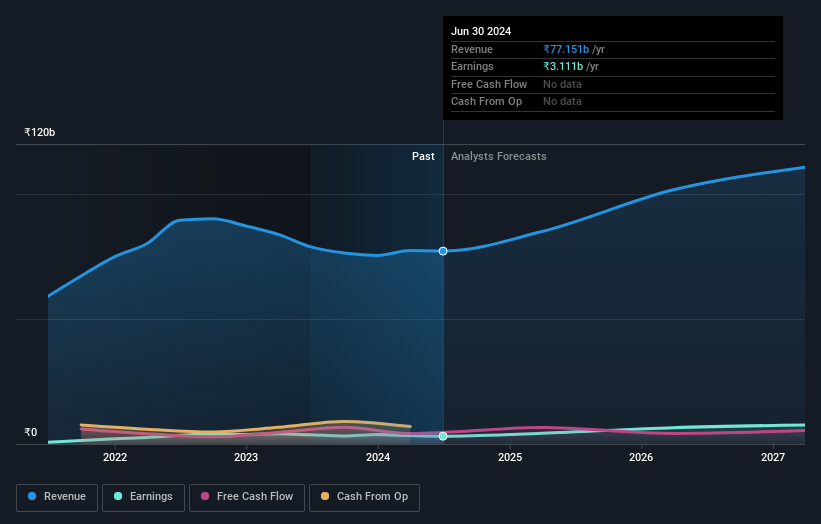Click the Jun 30 2024 tooltip date
821x524 pixels.
click(481, 31)
